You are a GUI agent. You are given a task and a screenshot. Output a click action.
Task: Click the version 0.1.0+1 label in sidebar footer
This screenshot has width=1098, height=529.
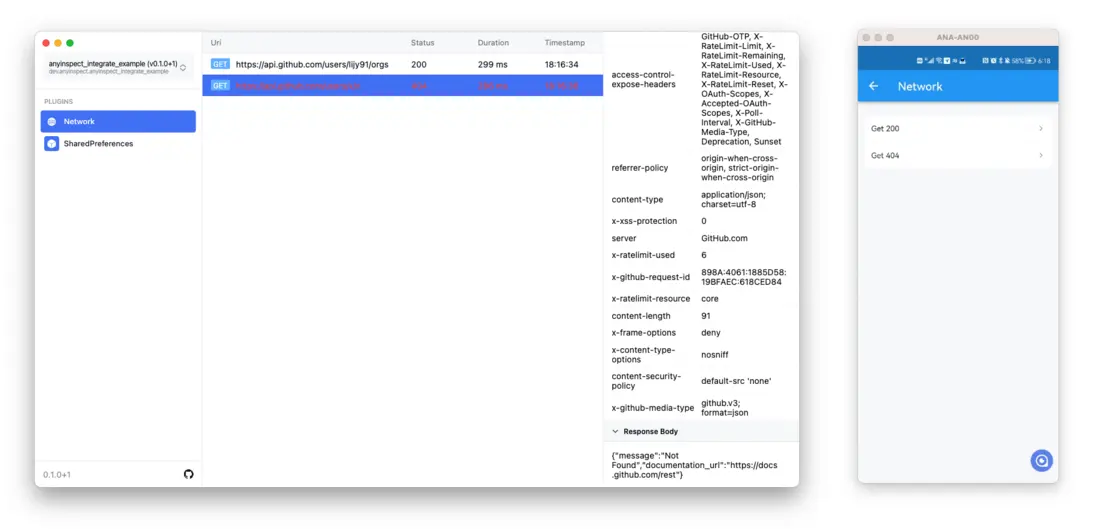(57, 474)
